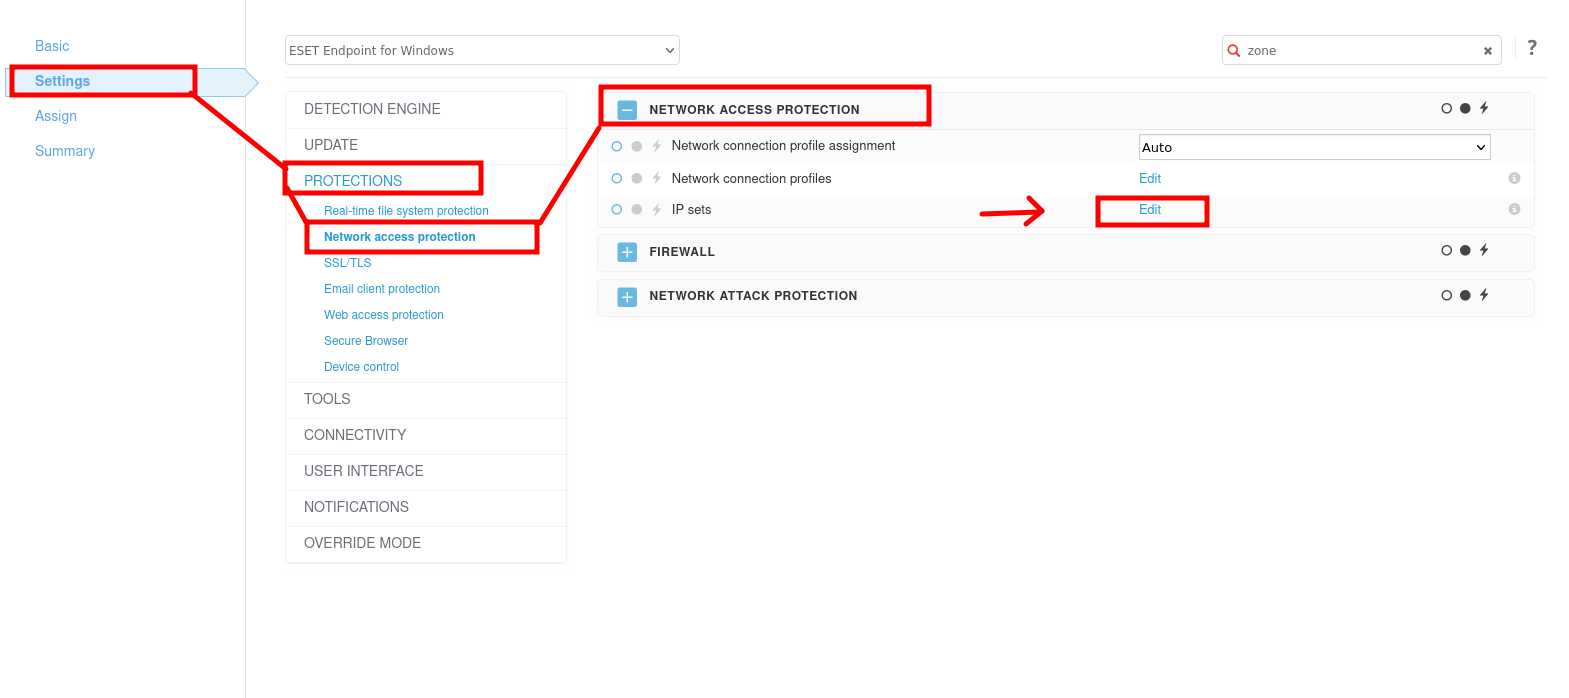
Task: Open Device control settings
Action: [x=361, y=367]
